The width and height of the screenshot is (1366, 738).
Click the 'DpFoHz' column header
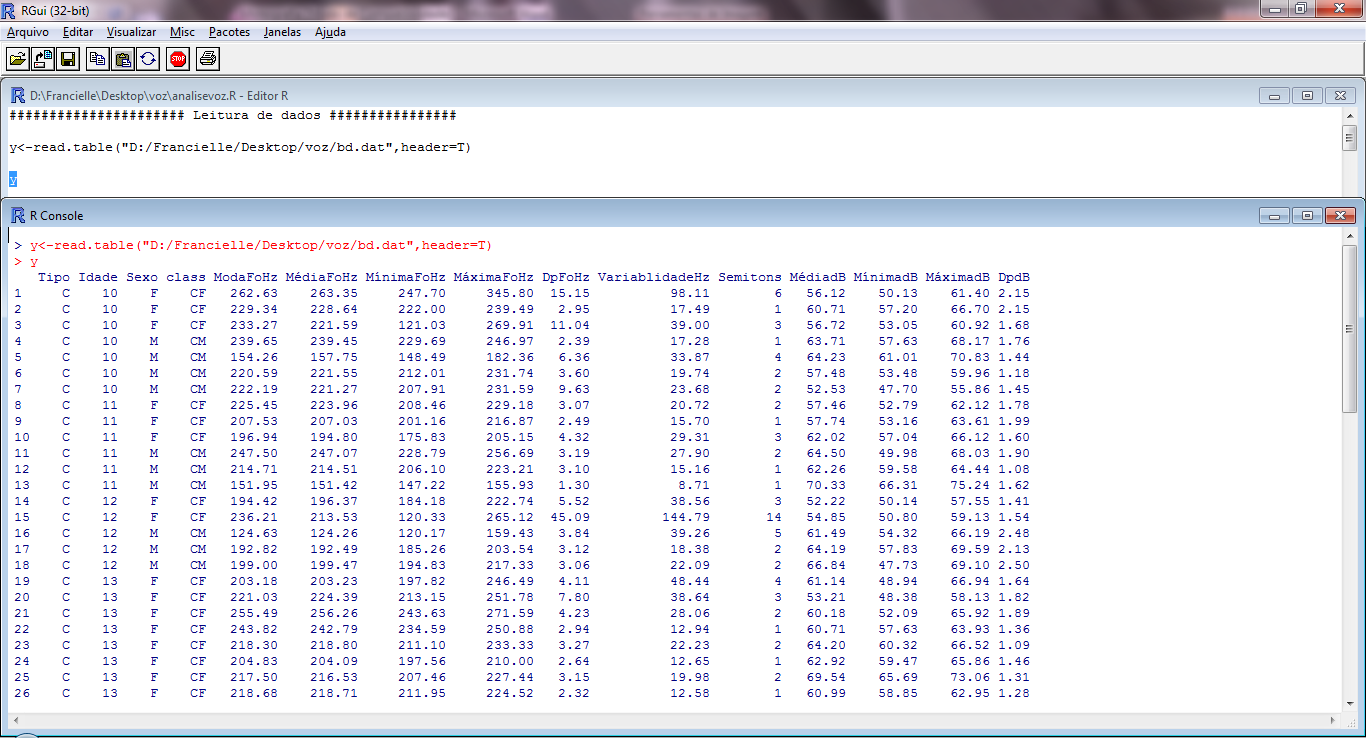click(x=566, y=277)
